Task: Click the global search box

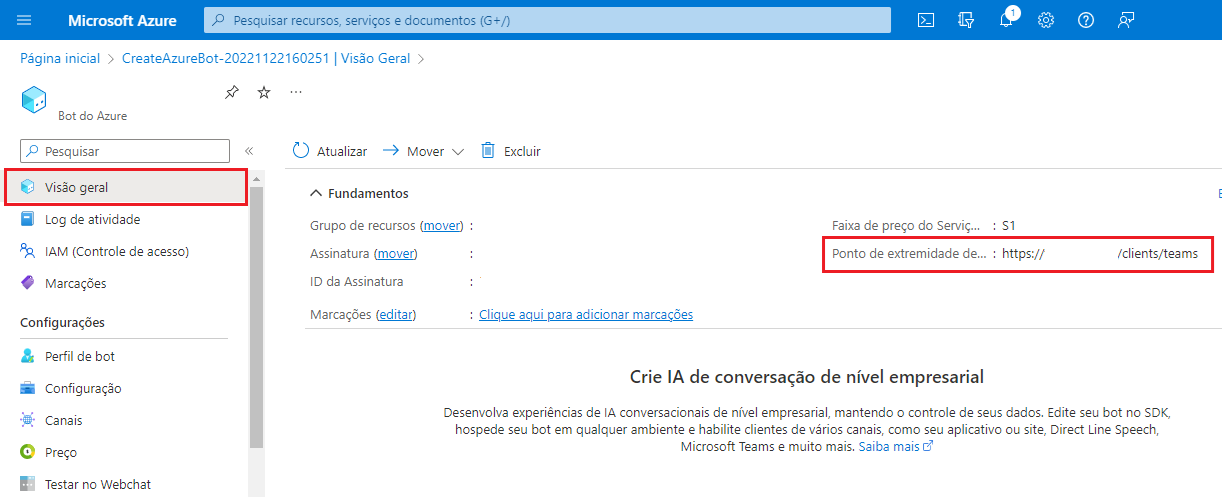Action: (547, 20)
